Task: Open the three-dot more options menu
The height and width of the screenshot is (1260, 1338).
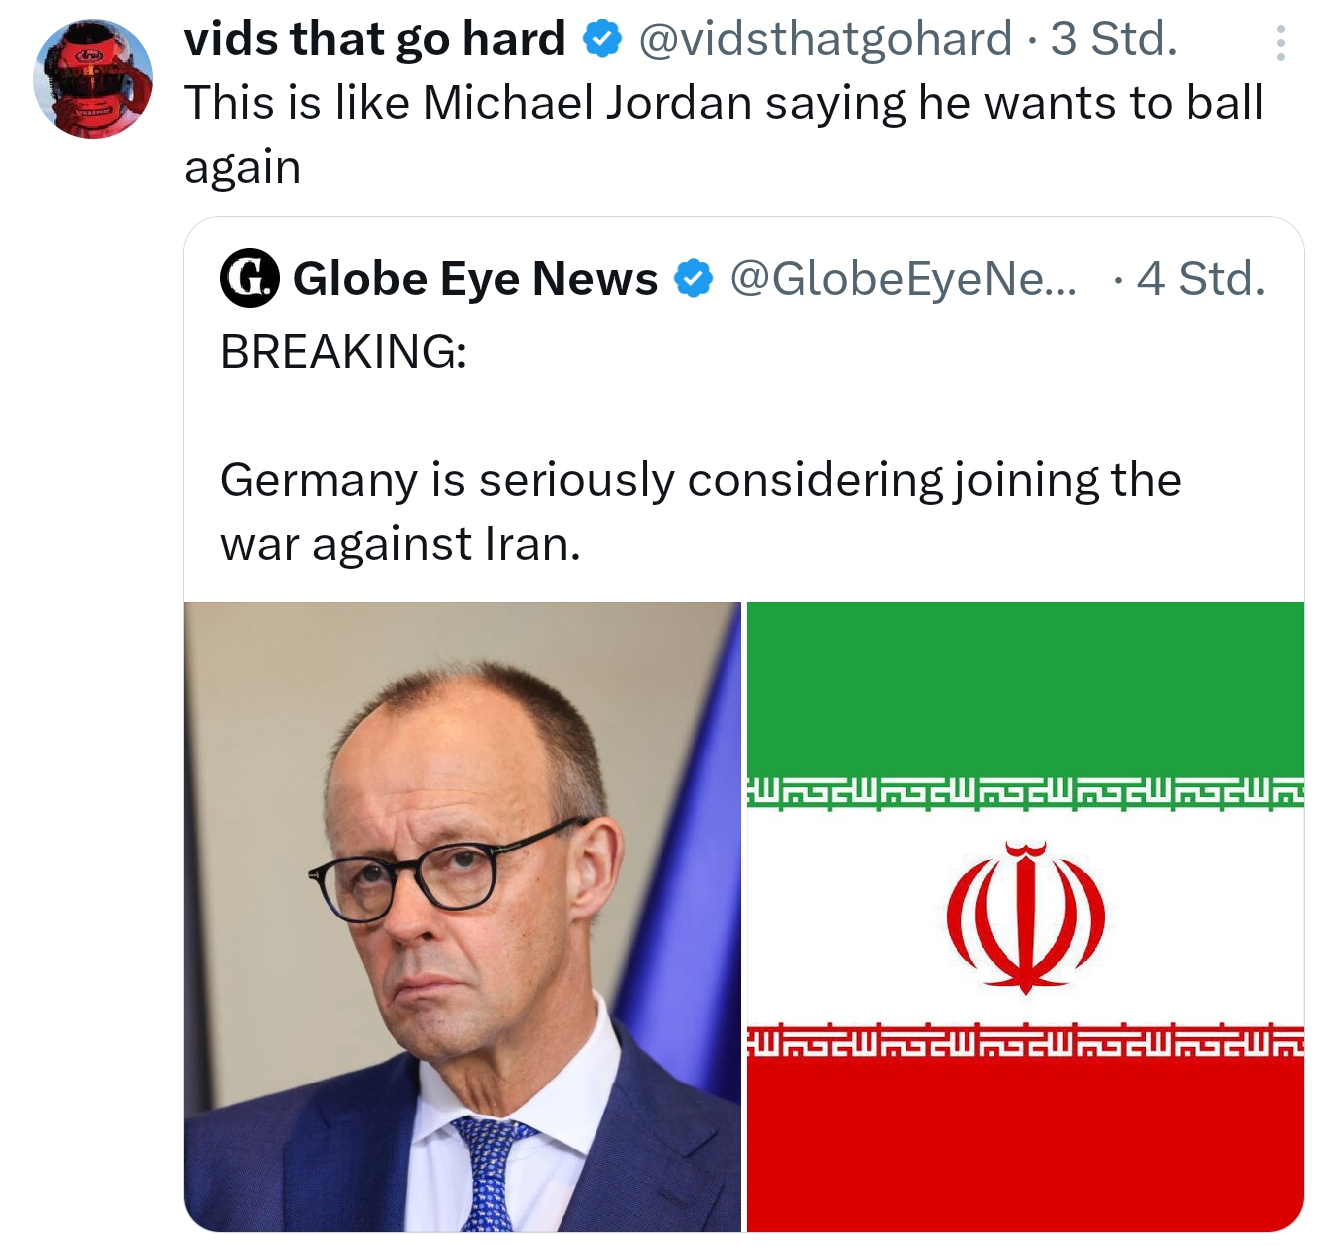Action: pyautogui.click(x=1280, y=43)
